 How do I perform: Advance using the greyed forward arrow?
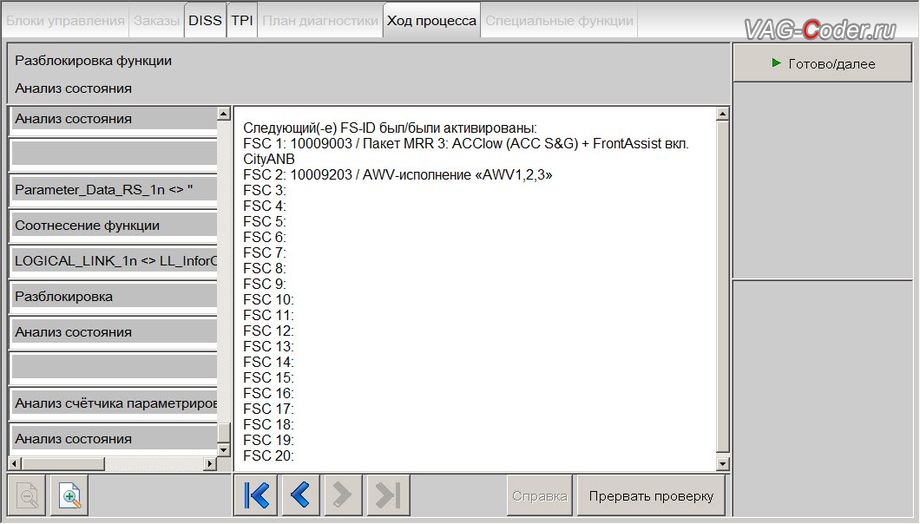point(342,495)
